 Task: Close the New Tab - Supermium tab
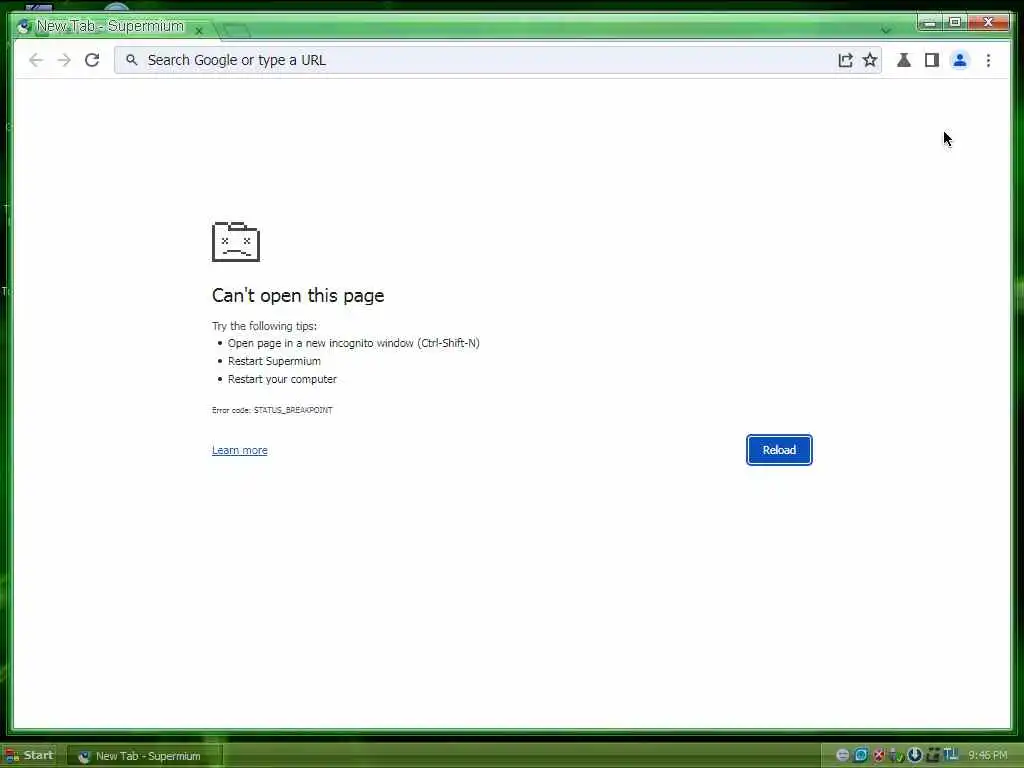click(199, 30)
